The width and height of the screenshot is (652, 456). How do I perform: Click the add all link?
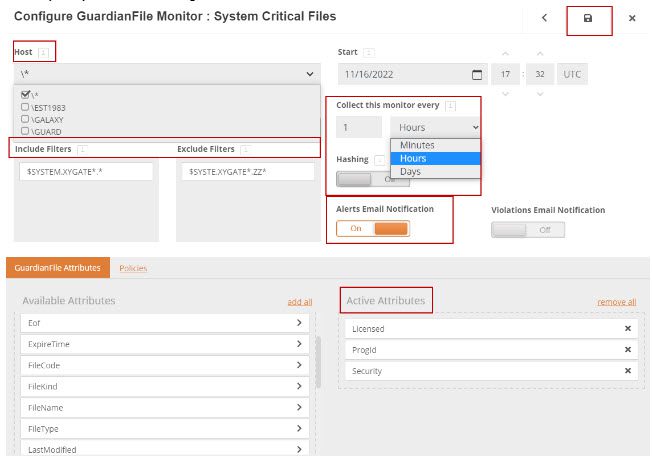[x=300, y=302]
